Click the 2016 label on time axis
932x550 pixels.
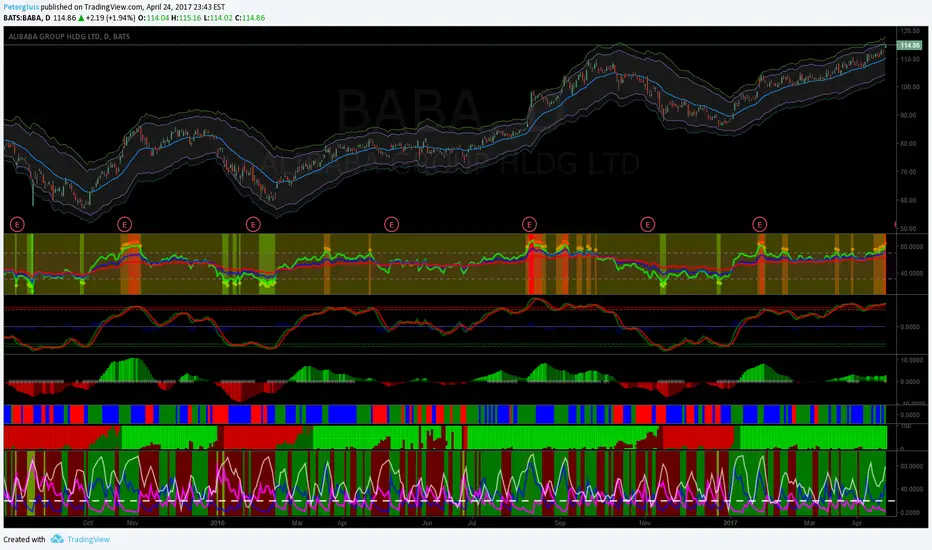pyautogui.click(x=218, y=523)
